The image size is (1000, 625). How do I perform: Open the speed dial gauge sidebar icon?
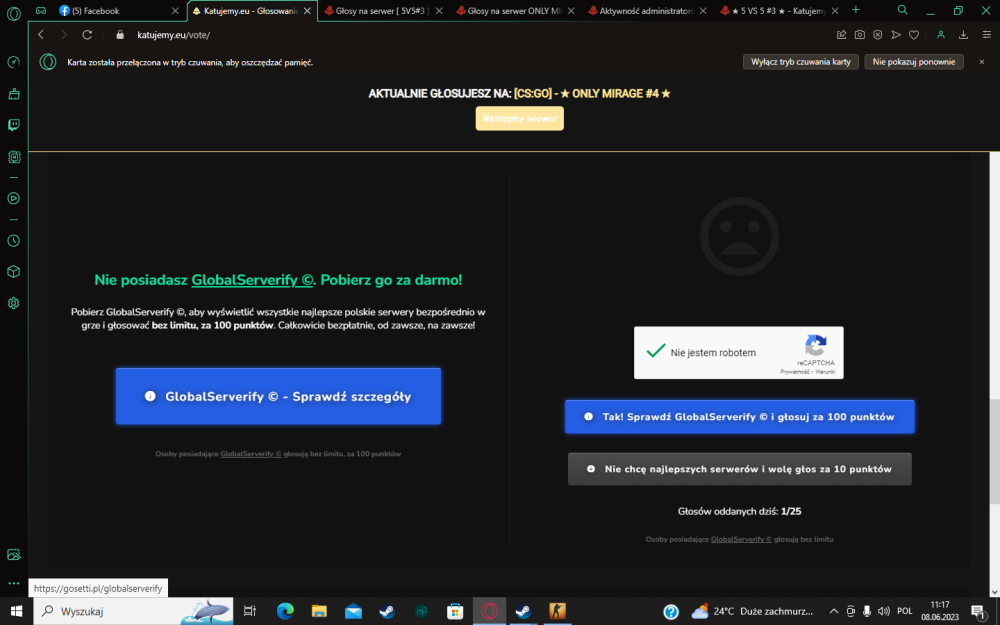click(13, 62)
